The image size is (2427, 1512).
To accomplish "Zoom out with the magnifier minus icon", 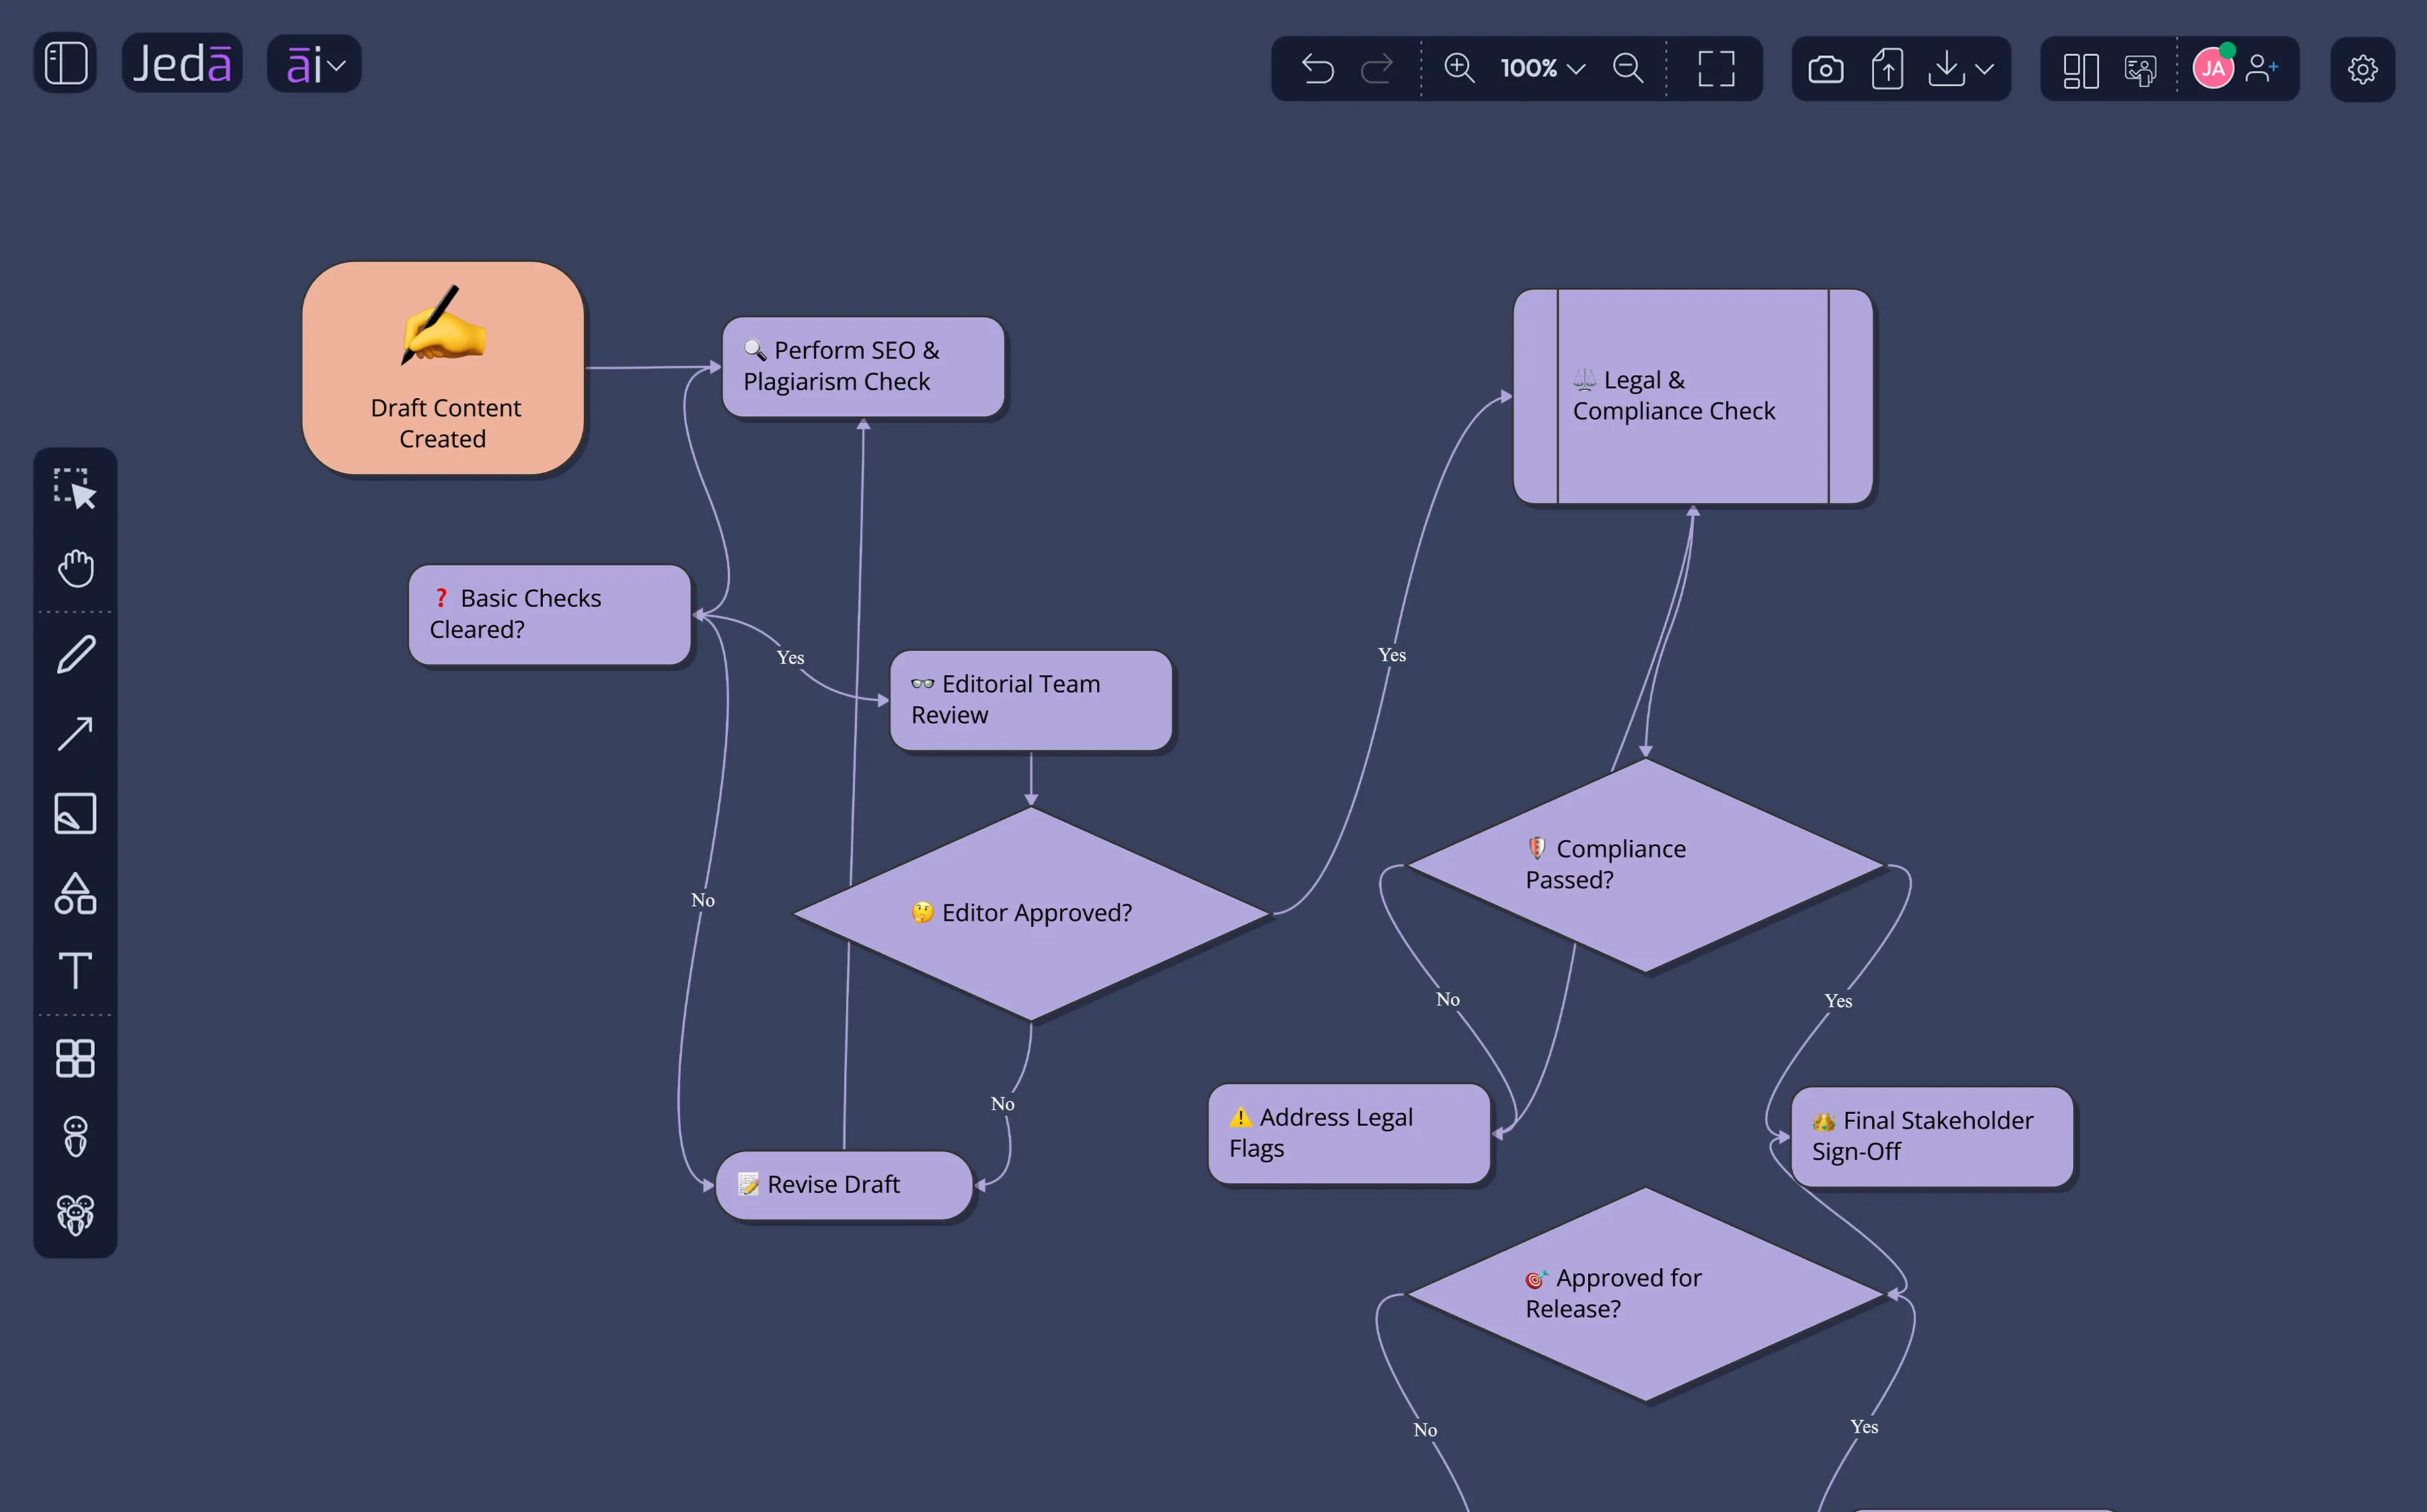I will pyautogui.click(x=1628, y=68).
